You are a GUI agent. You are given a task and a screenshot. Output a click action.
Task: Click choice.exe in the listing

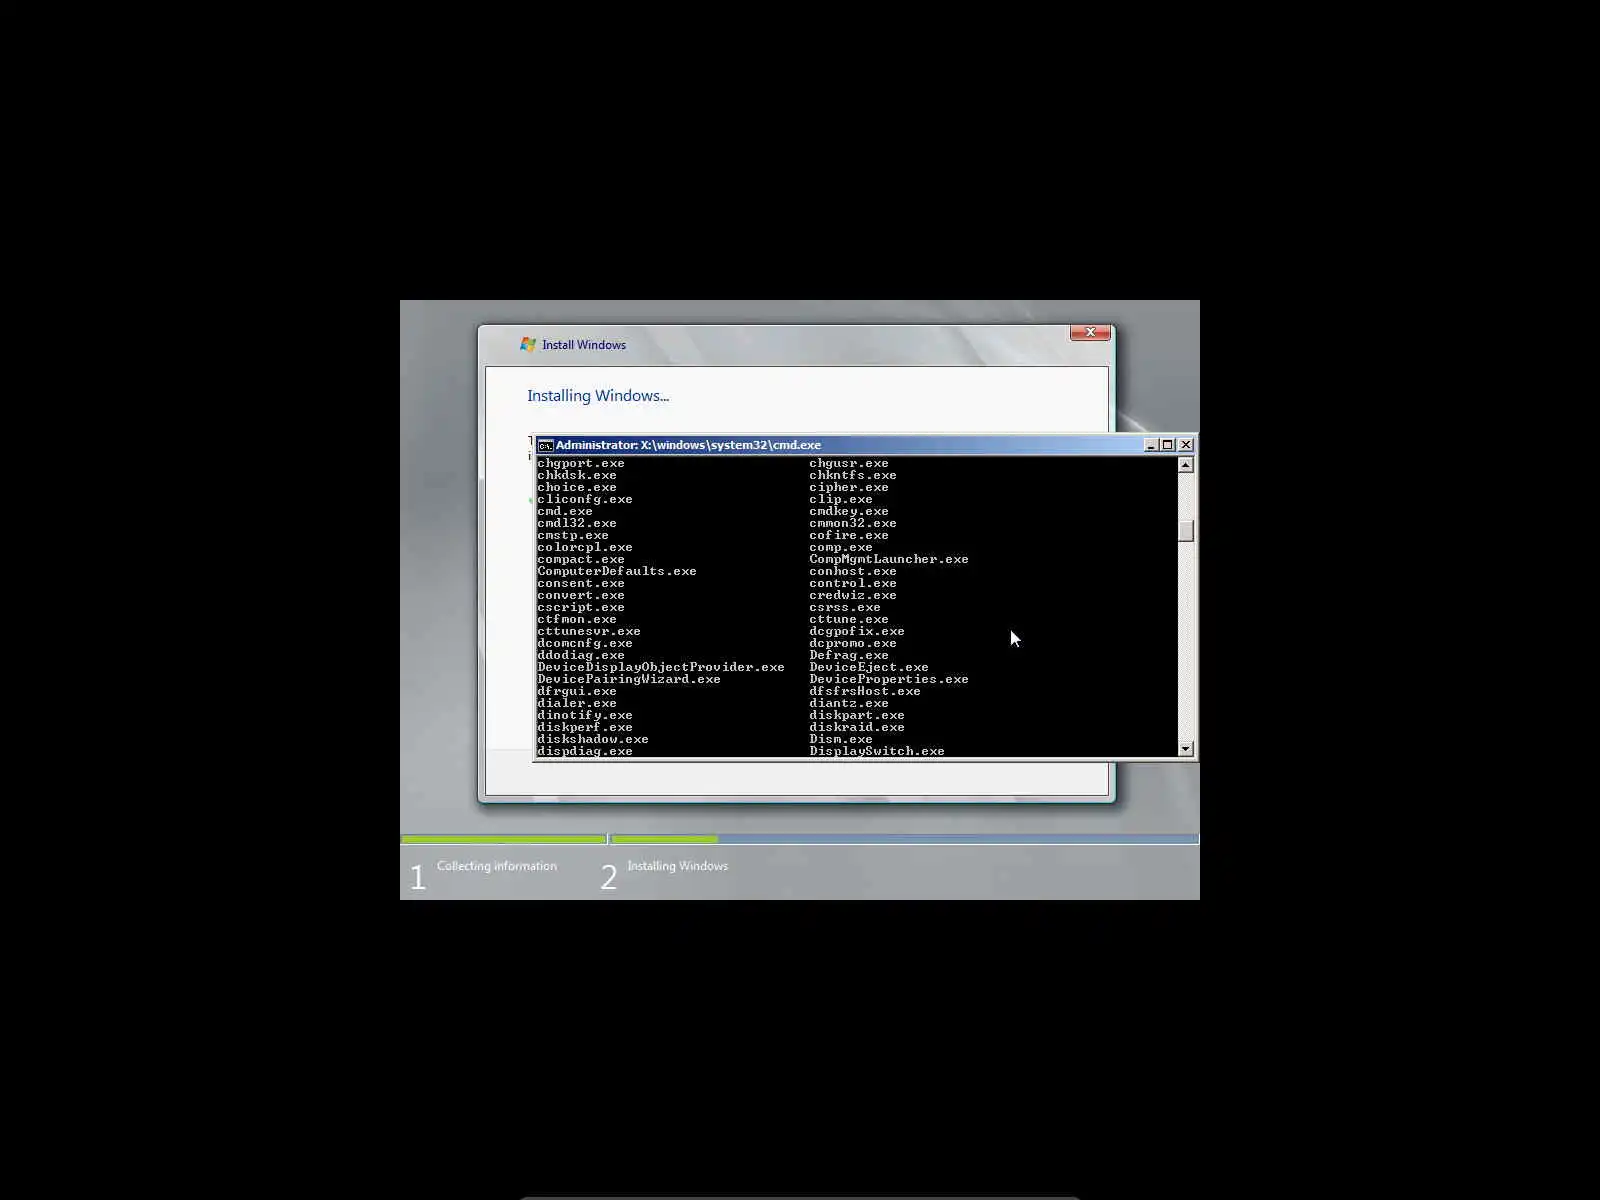click(577, 487)
